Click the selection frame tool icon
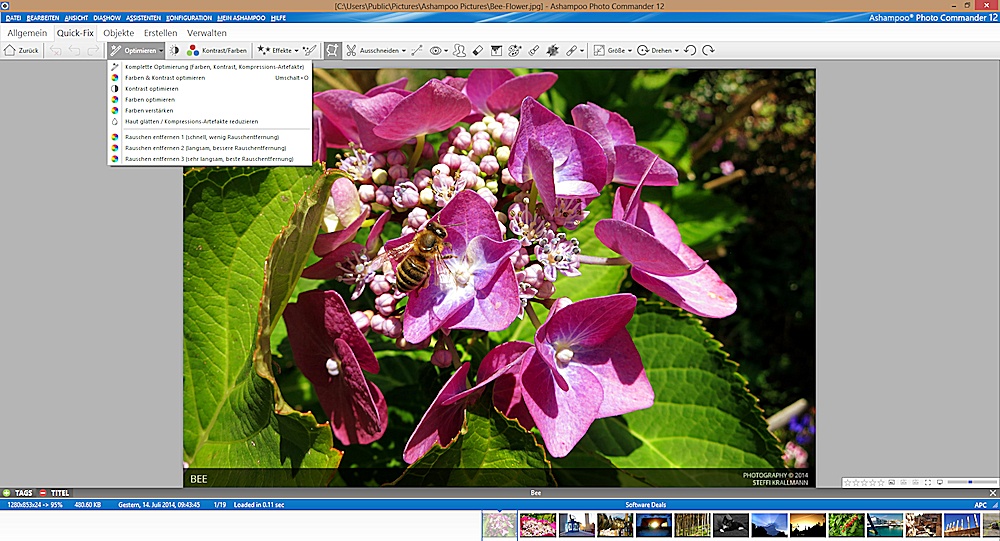This screenshot has width=1000, height=541. [332, 49]
